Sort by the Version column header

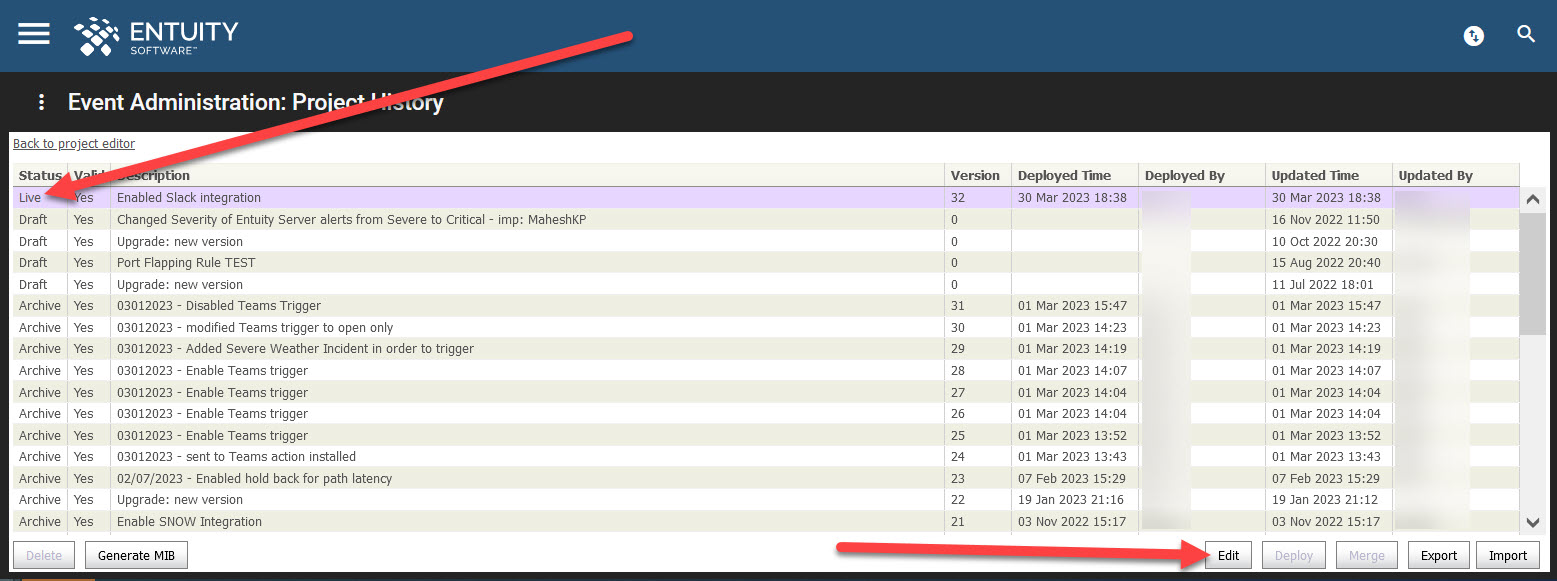[978, 175]
